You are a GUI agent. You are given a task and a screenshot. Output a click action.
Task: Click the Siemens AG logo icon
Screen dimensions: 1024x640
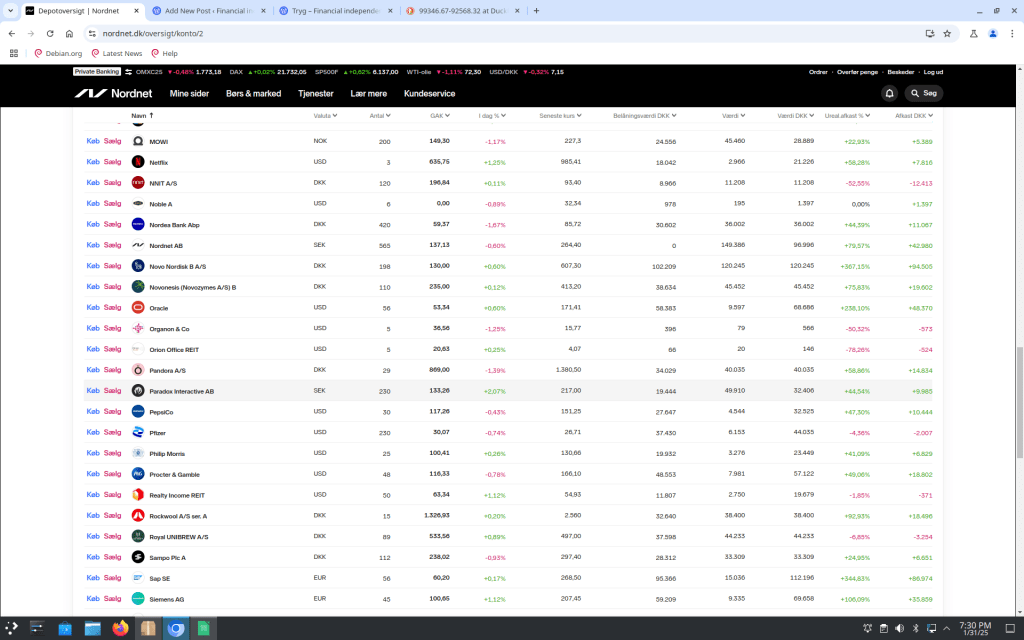[x=138, y=598]
